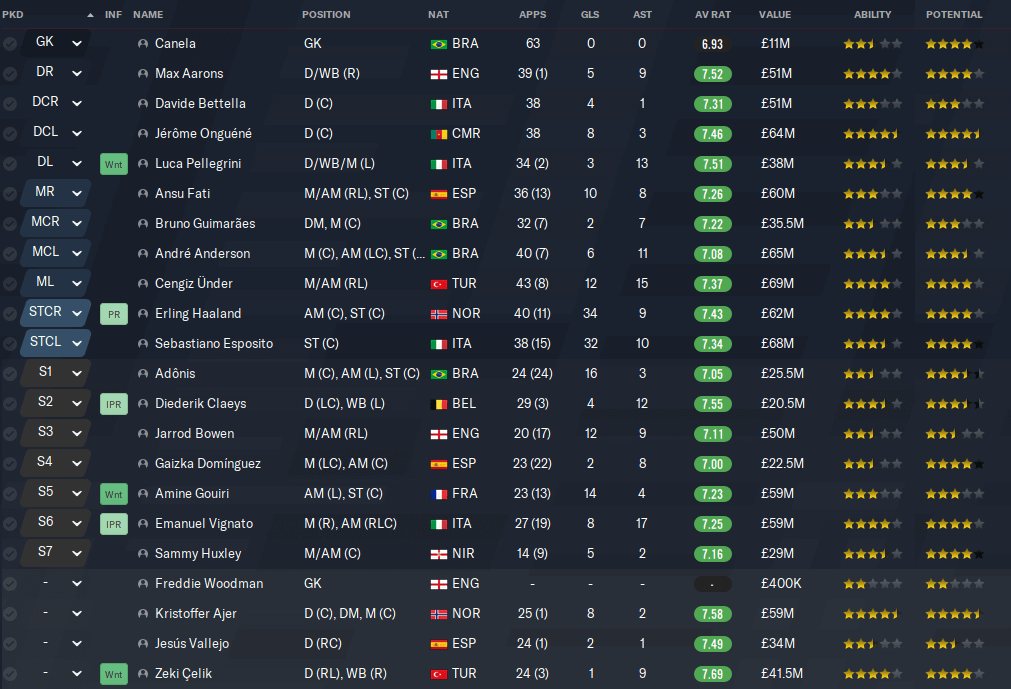Click the ability stars for Freddie Woodman
Screen dimensions: 1011x689
[872, 584]
